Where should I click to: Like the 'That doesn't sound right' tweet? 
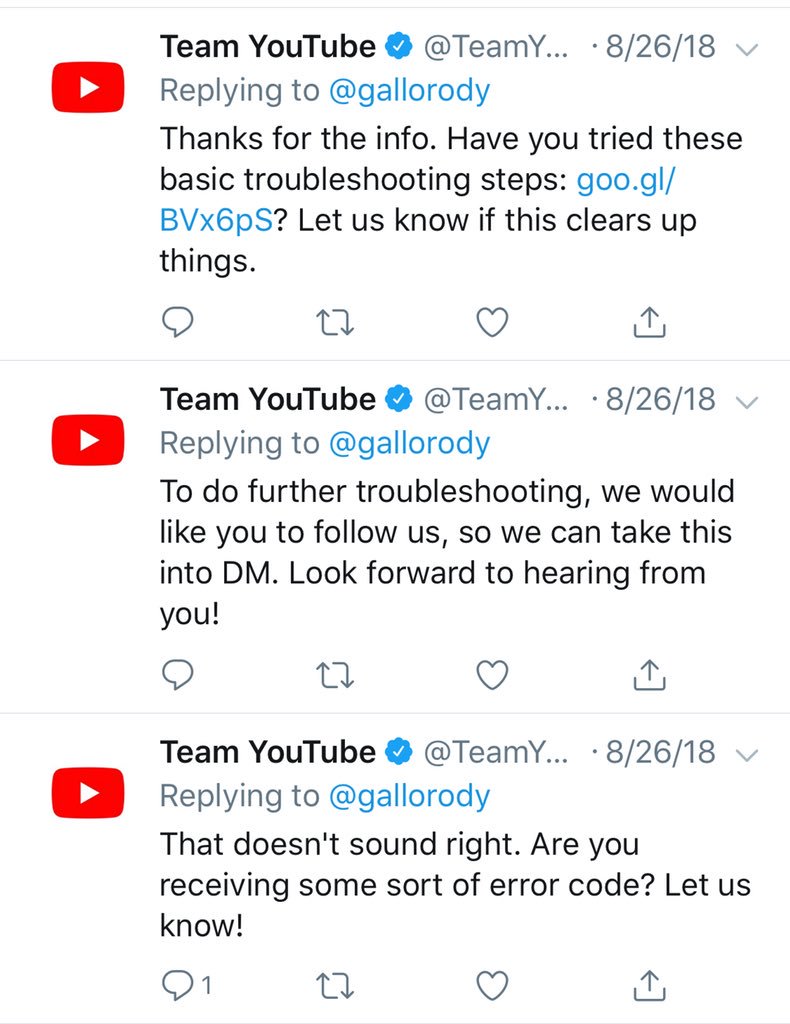(x=492, y=985)
